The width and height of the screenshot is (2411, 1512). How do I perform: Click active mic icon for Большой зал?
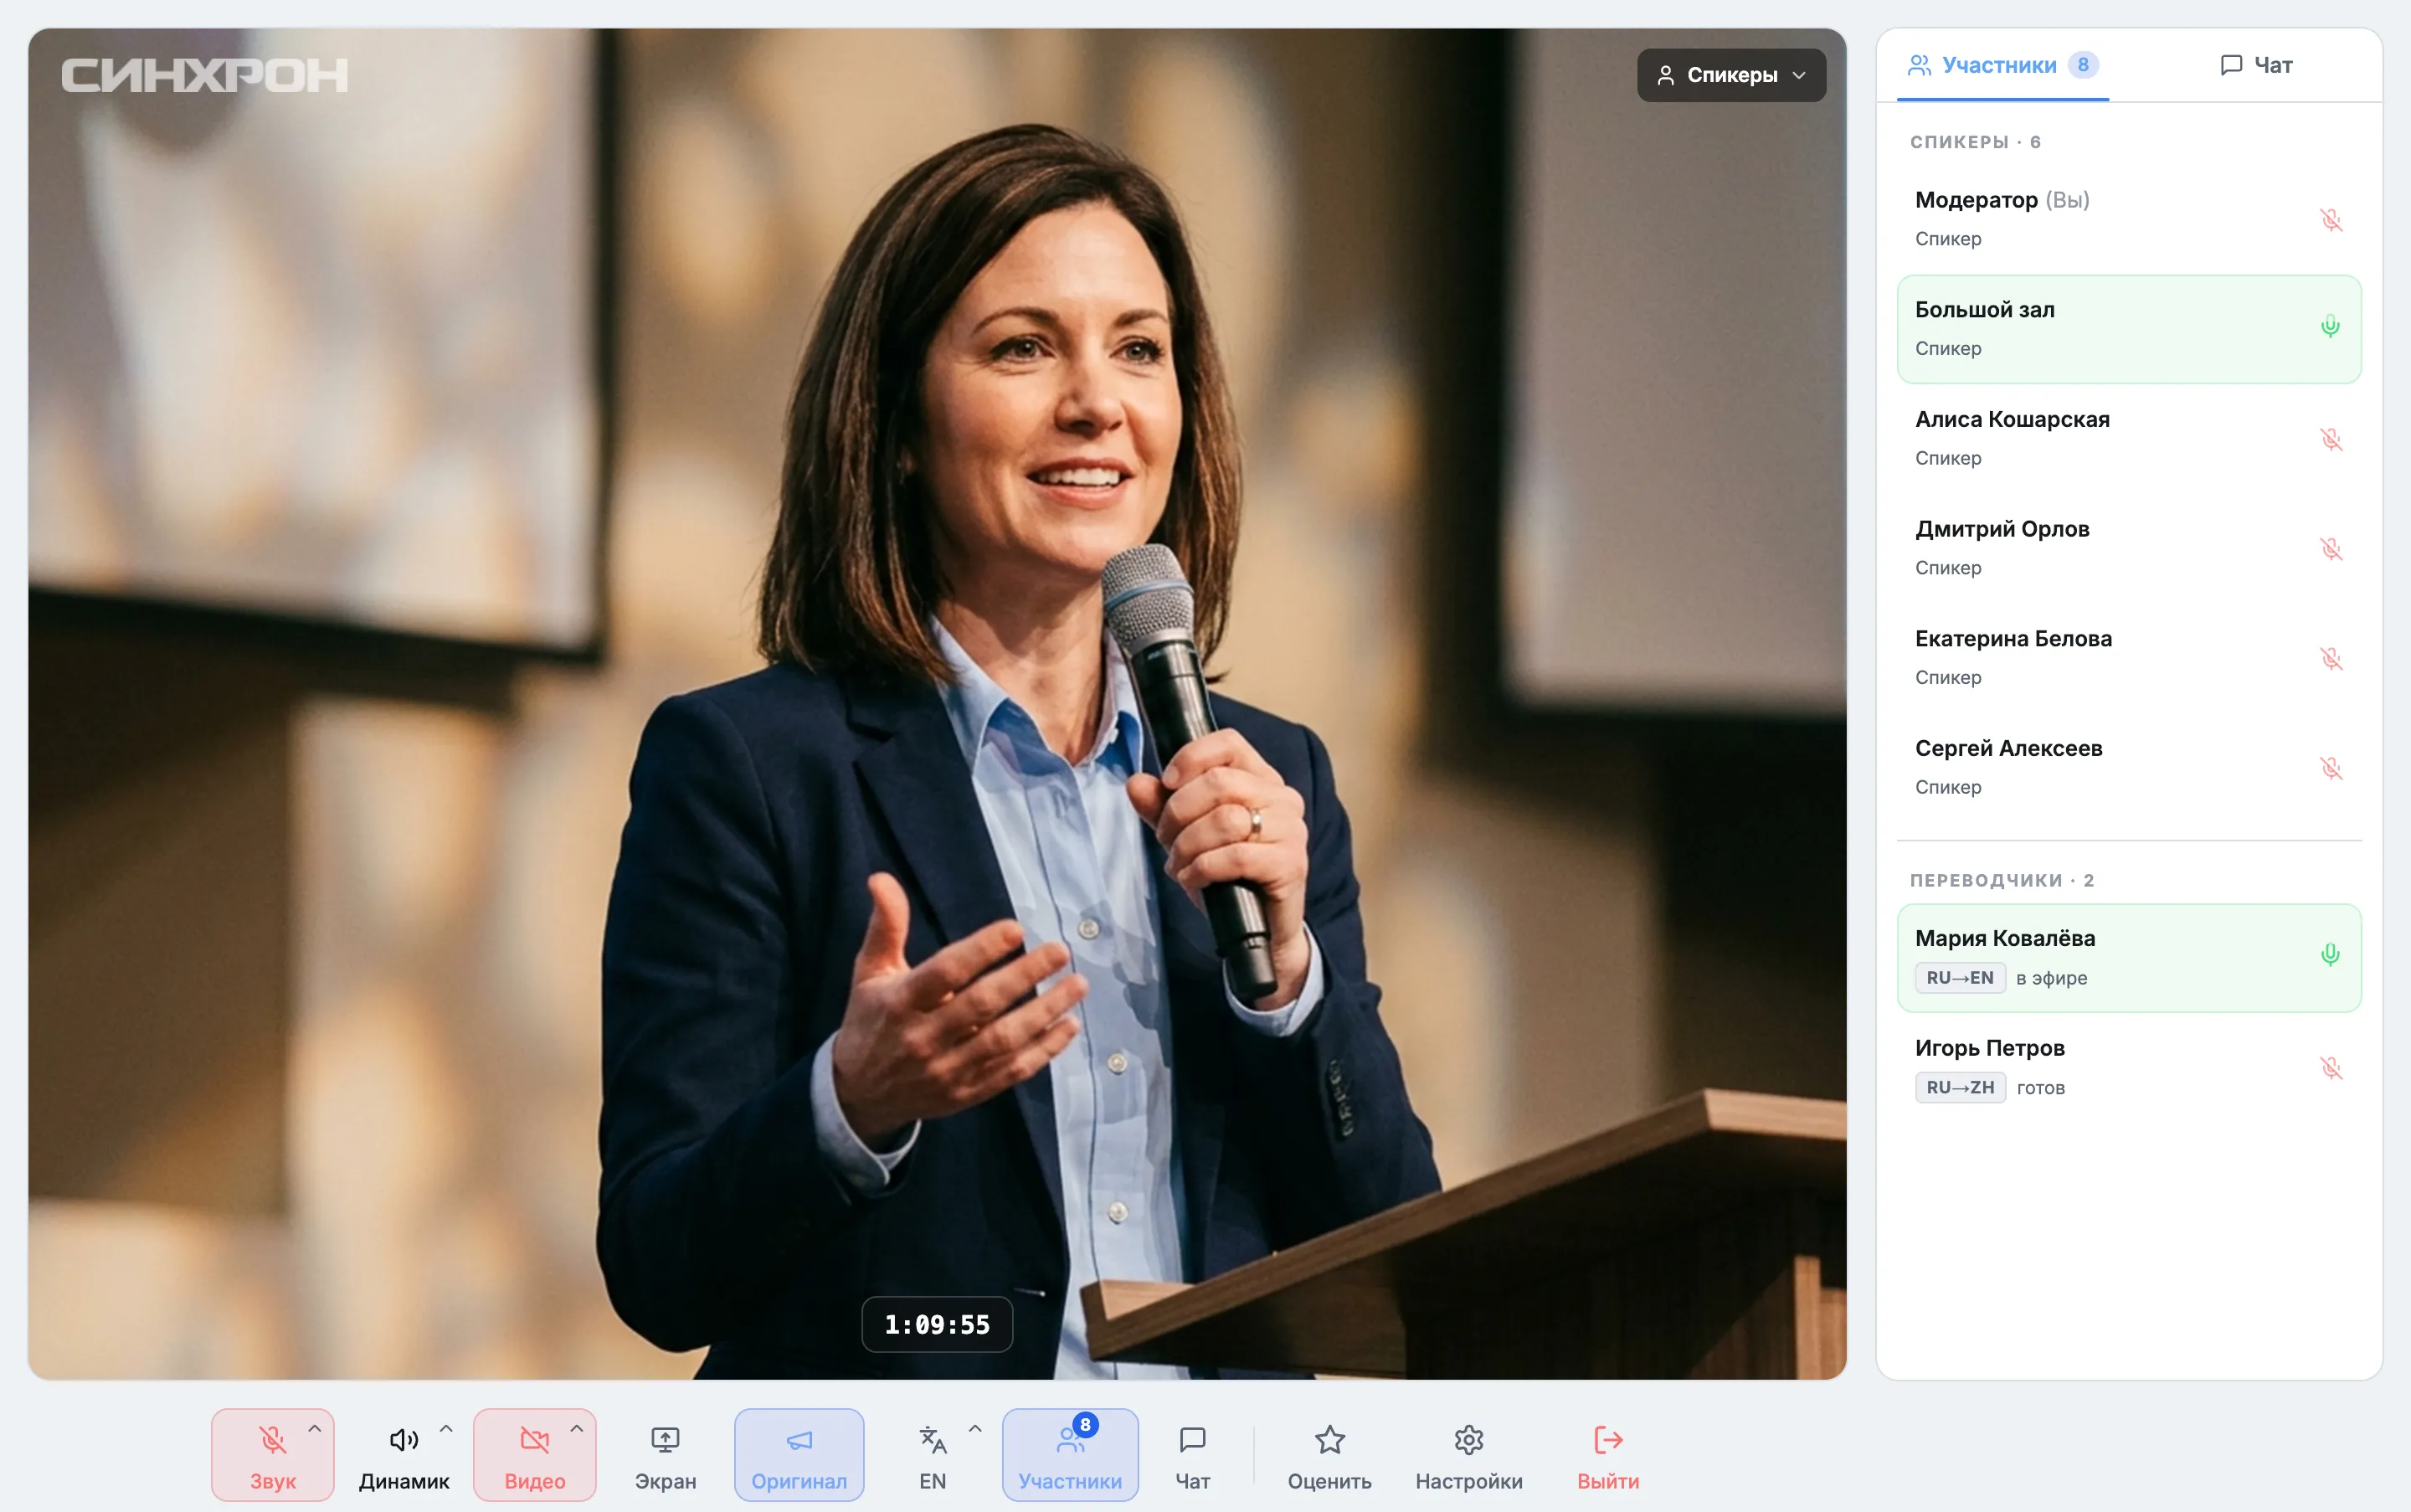tap(2330, 326)
